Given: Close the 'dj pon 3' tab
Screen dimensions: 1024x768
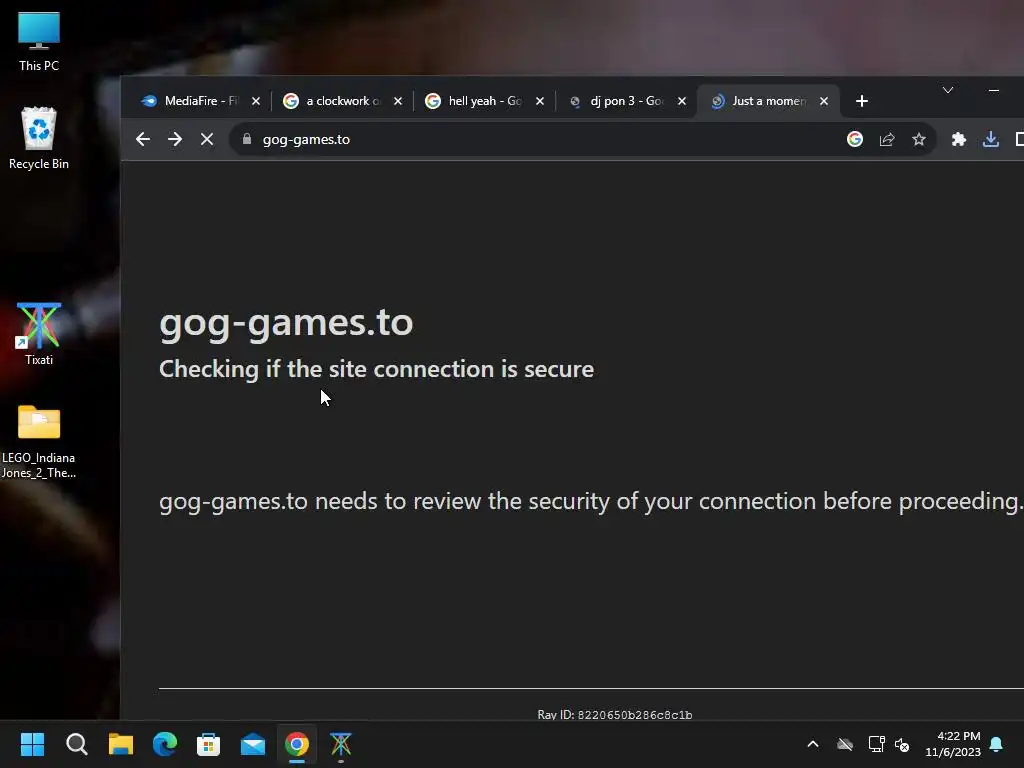Looking at the screenshot, I should (682, 101).
